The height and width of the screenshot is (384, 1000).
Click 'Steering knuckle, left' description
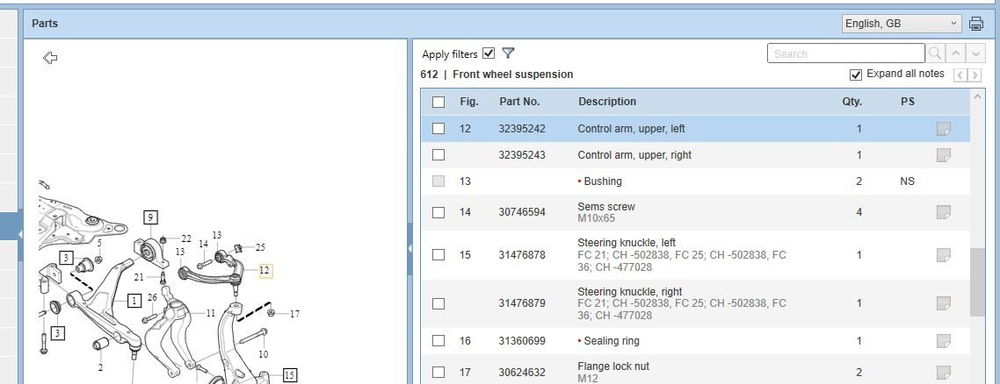pyautogui.click(x=626, y=243)
